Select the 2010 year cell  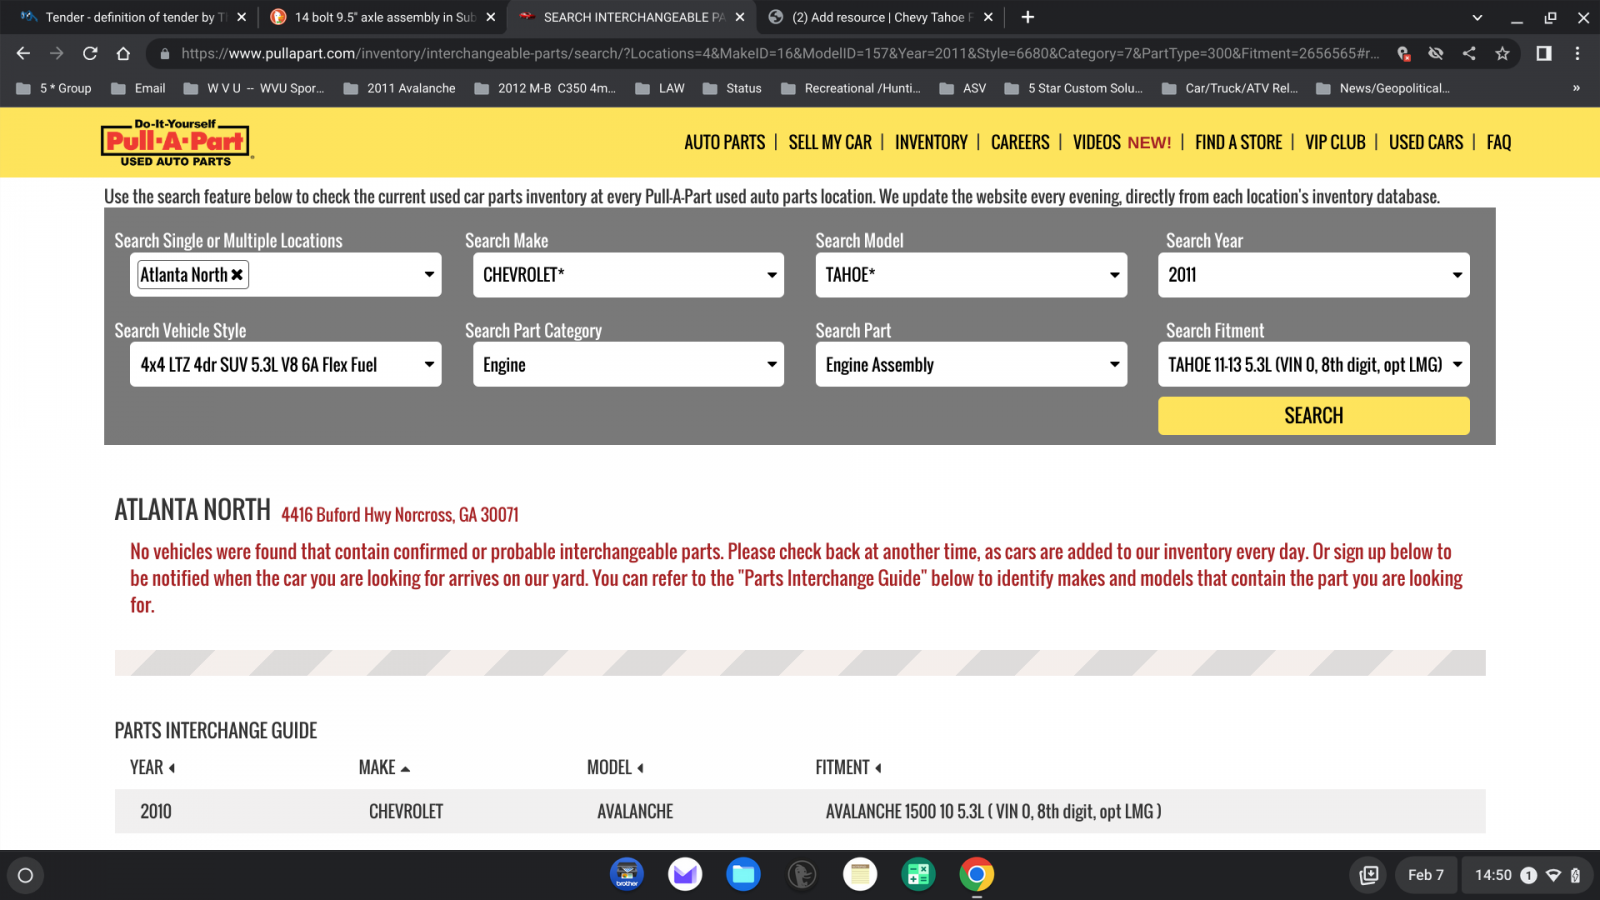tap(156, 812)
